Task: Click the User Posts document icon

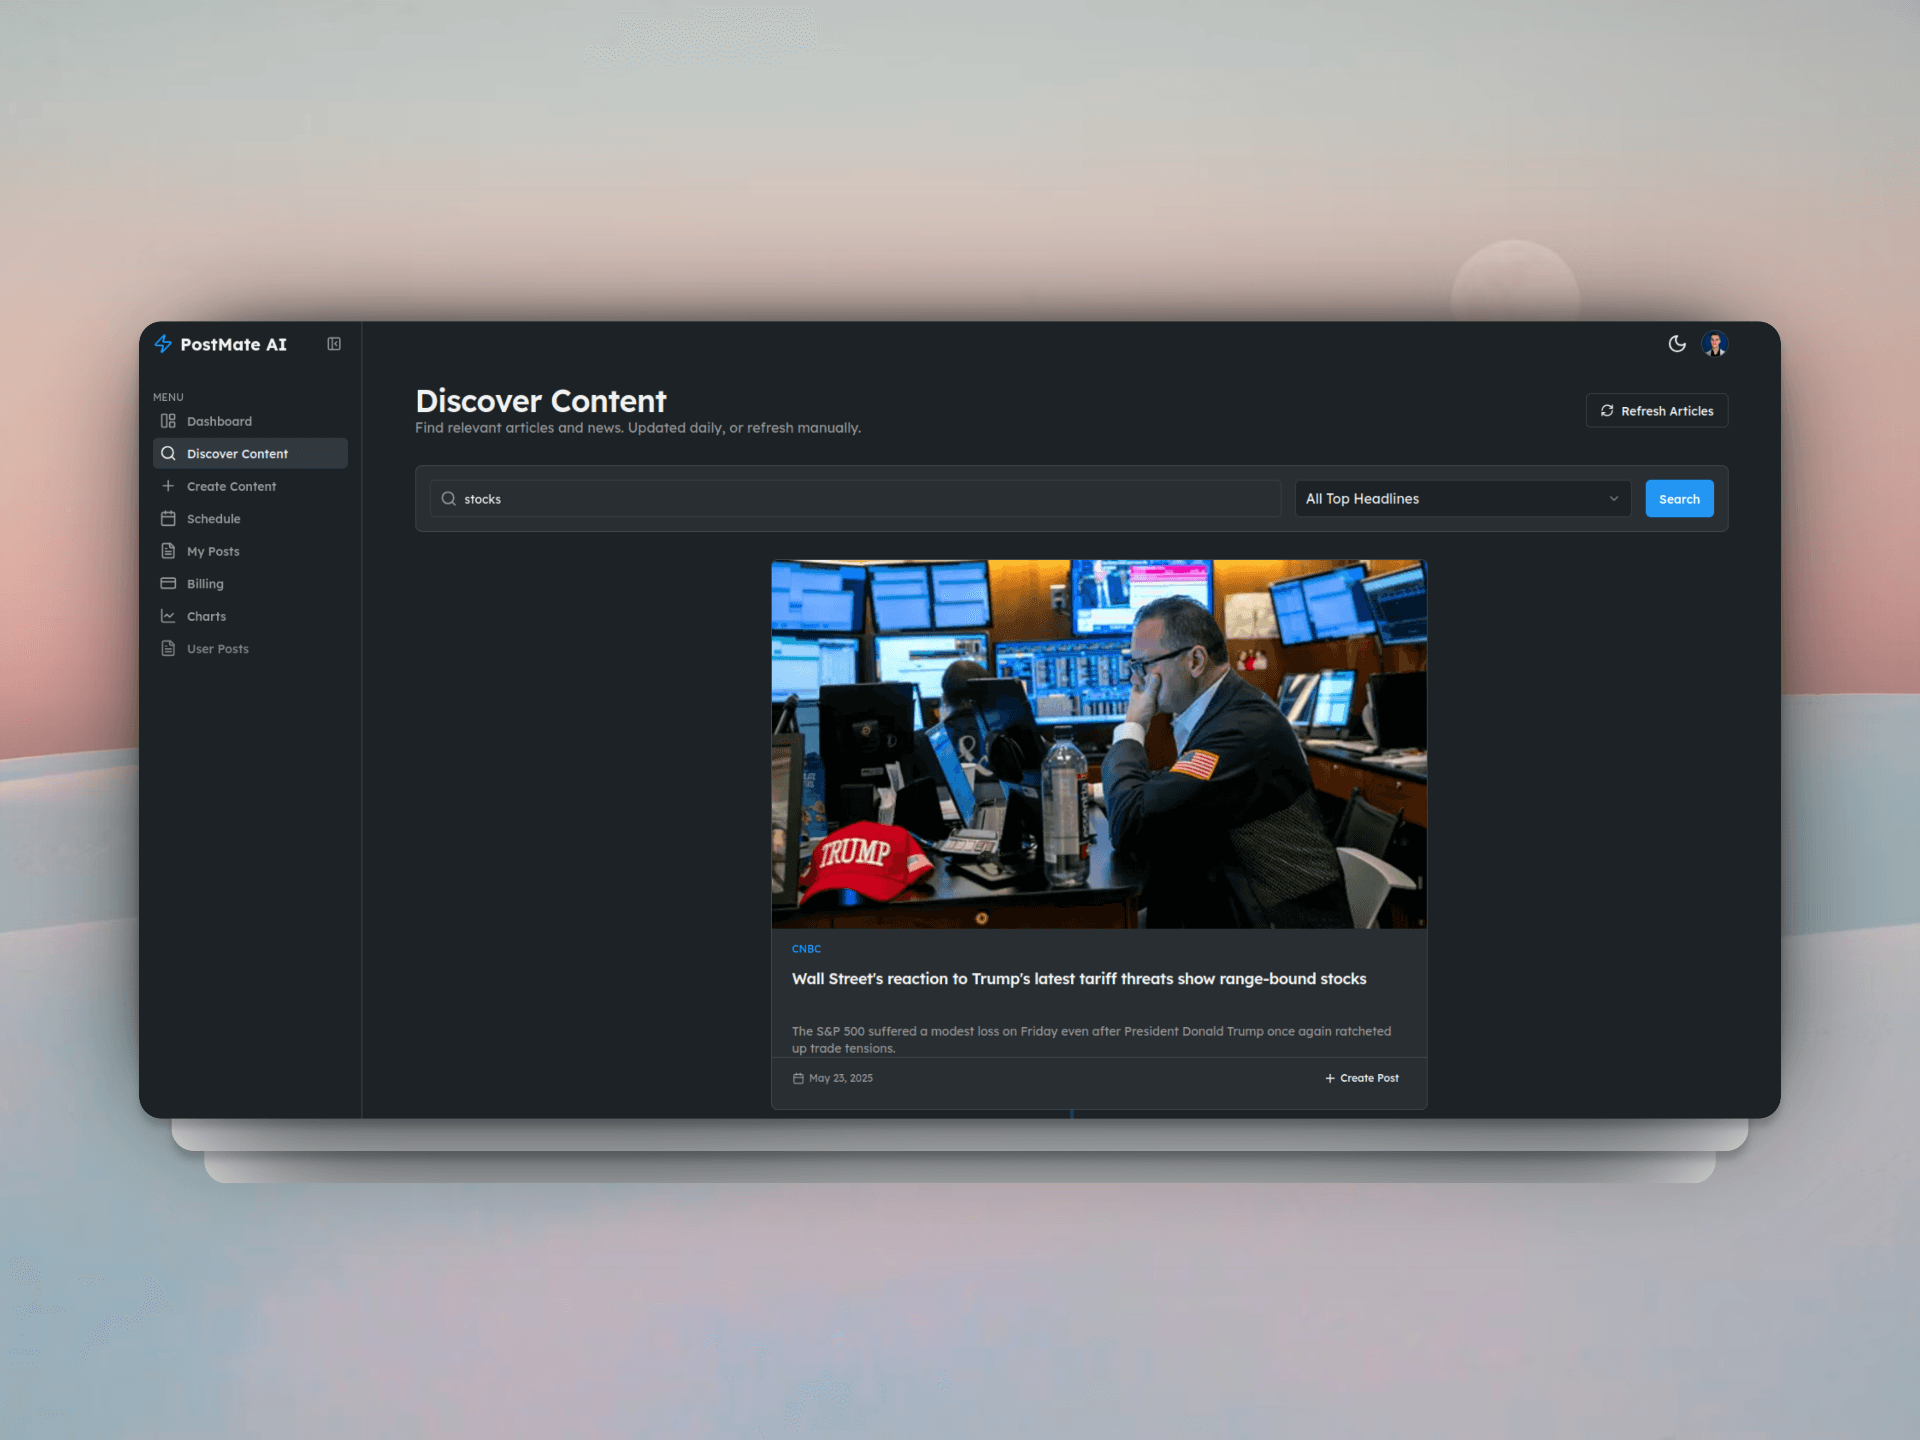Action: [168, 648]
